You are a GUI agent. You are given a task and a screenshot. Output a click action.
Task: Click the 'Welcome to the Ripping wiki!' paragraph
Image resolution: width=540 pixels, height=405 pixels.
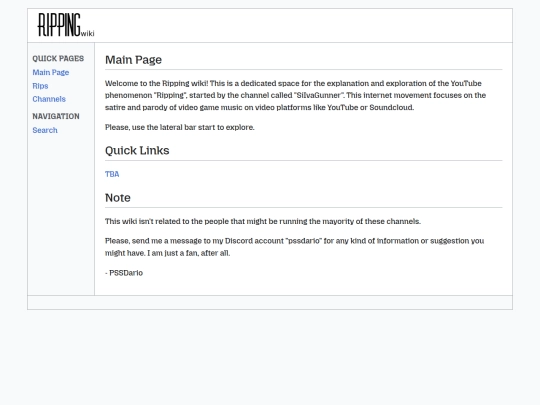click(295, 95)
